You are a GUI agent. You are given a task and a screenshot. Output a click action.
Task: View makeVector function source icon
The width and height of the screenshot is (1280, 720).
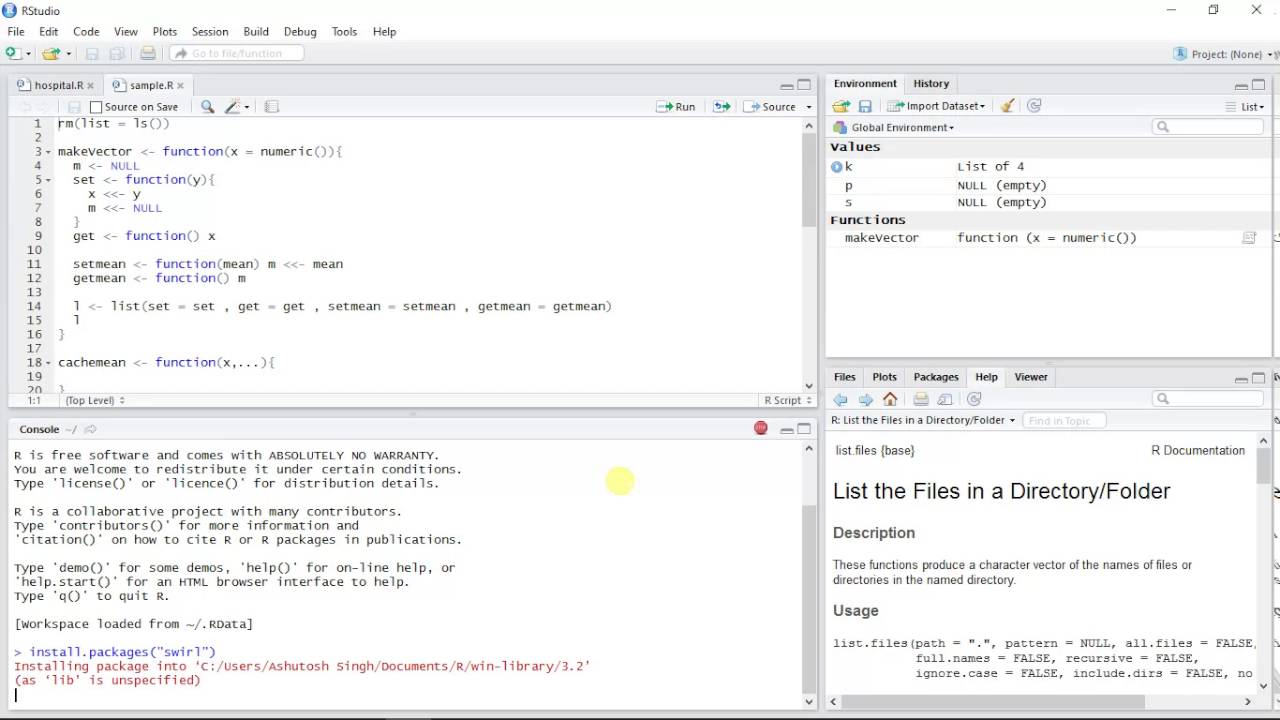1249,238
